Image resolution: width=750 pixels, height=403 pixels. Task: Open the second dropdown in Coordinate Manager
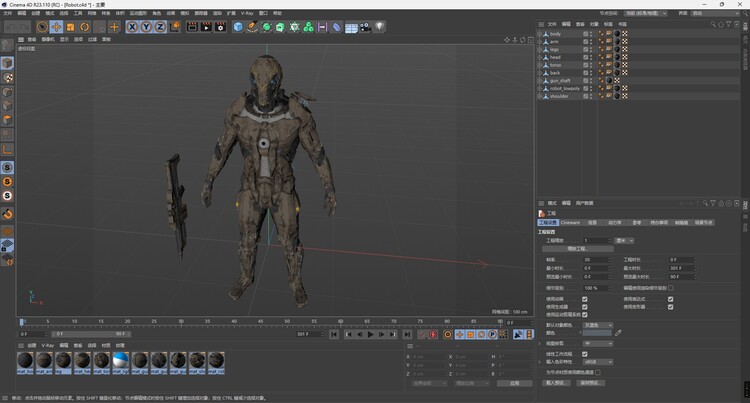point(472,383)
